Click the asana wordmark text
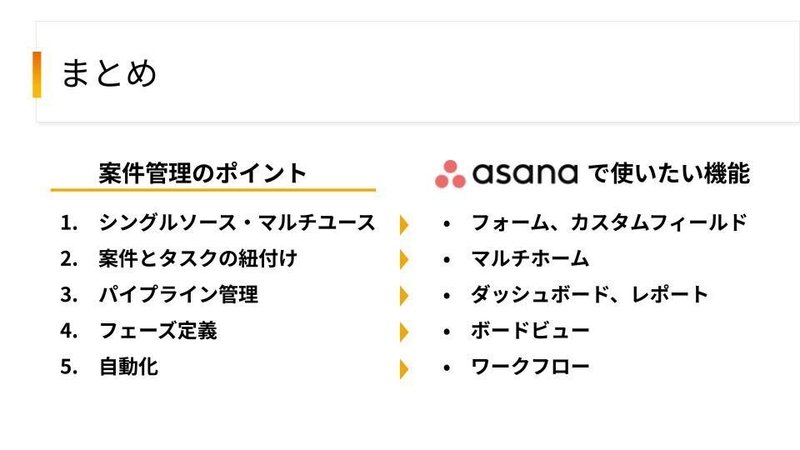Screen dimensions: 800x450 click(x=525, y=174)
